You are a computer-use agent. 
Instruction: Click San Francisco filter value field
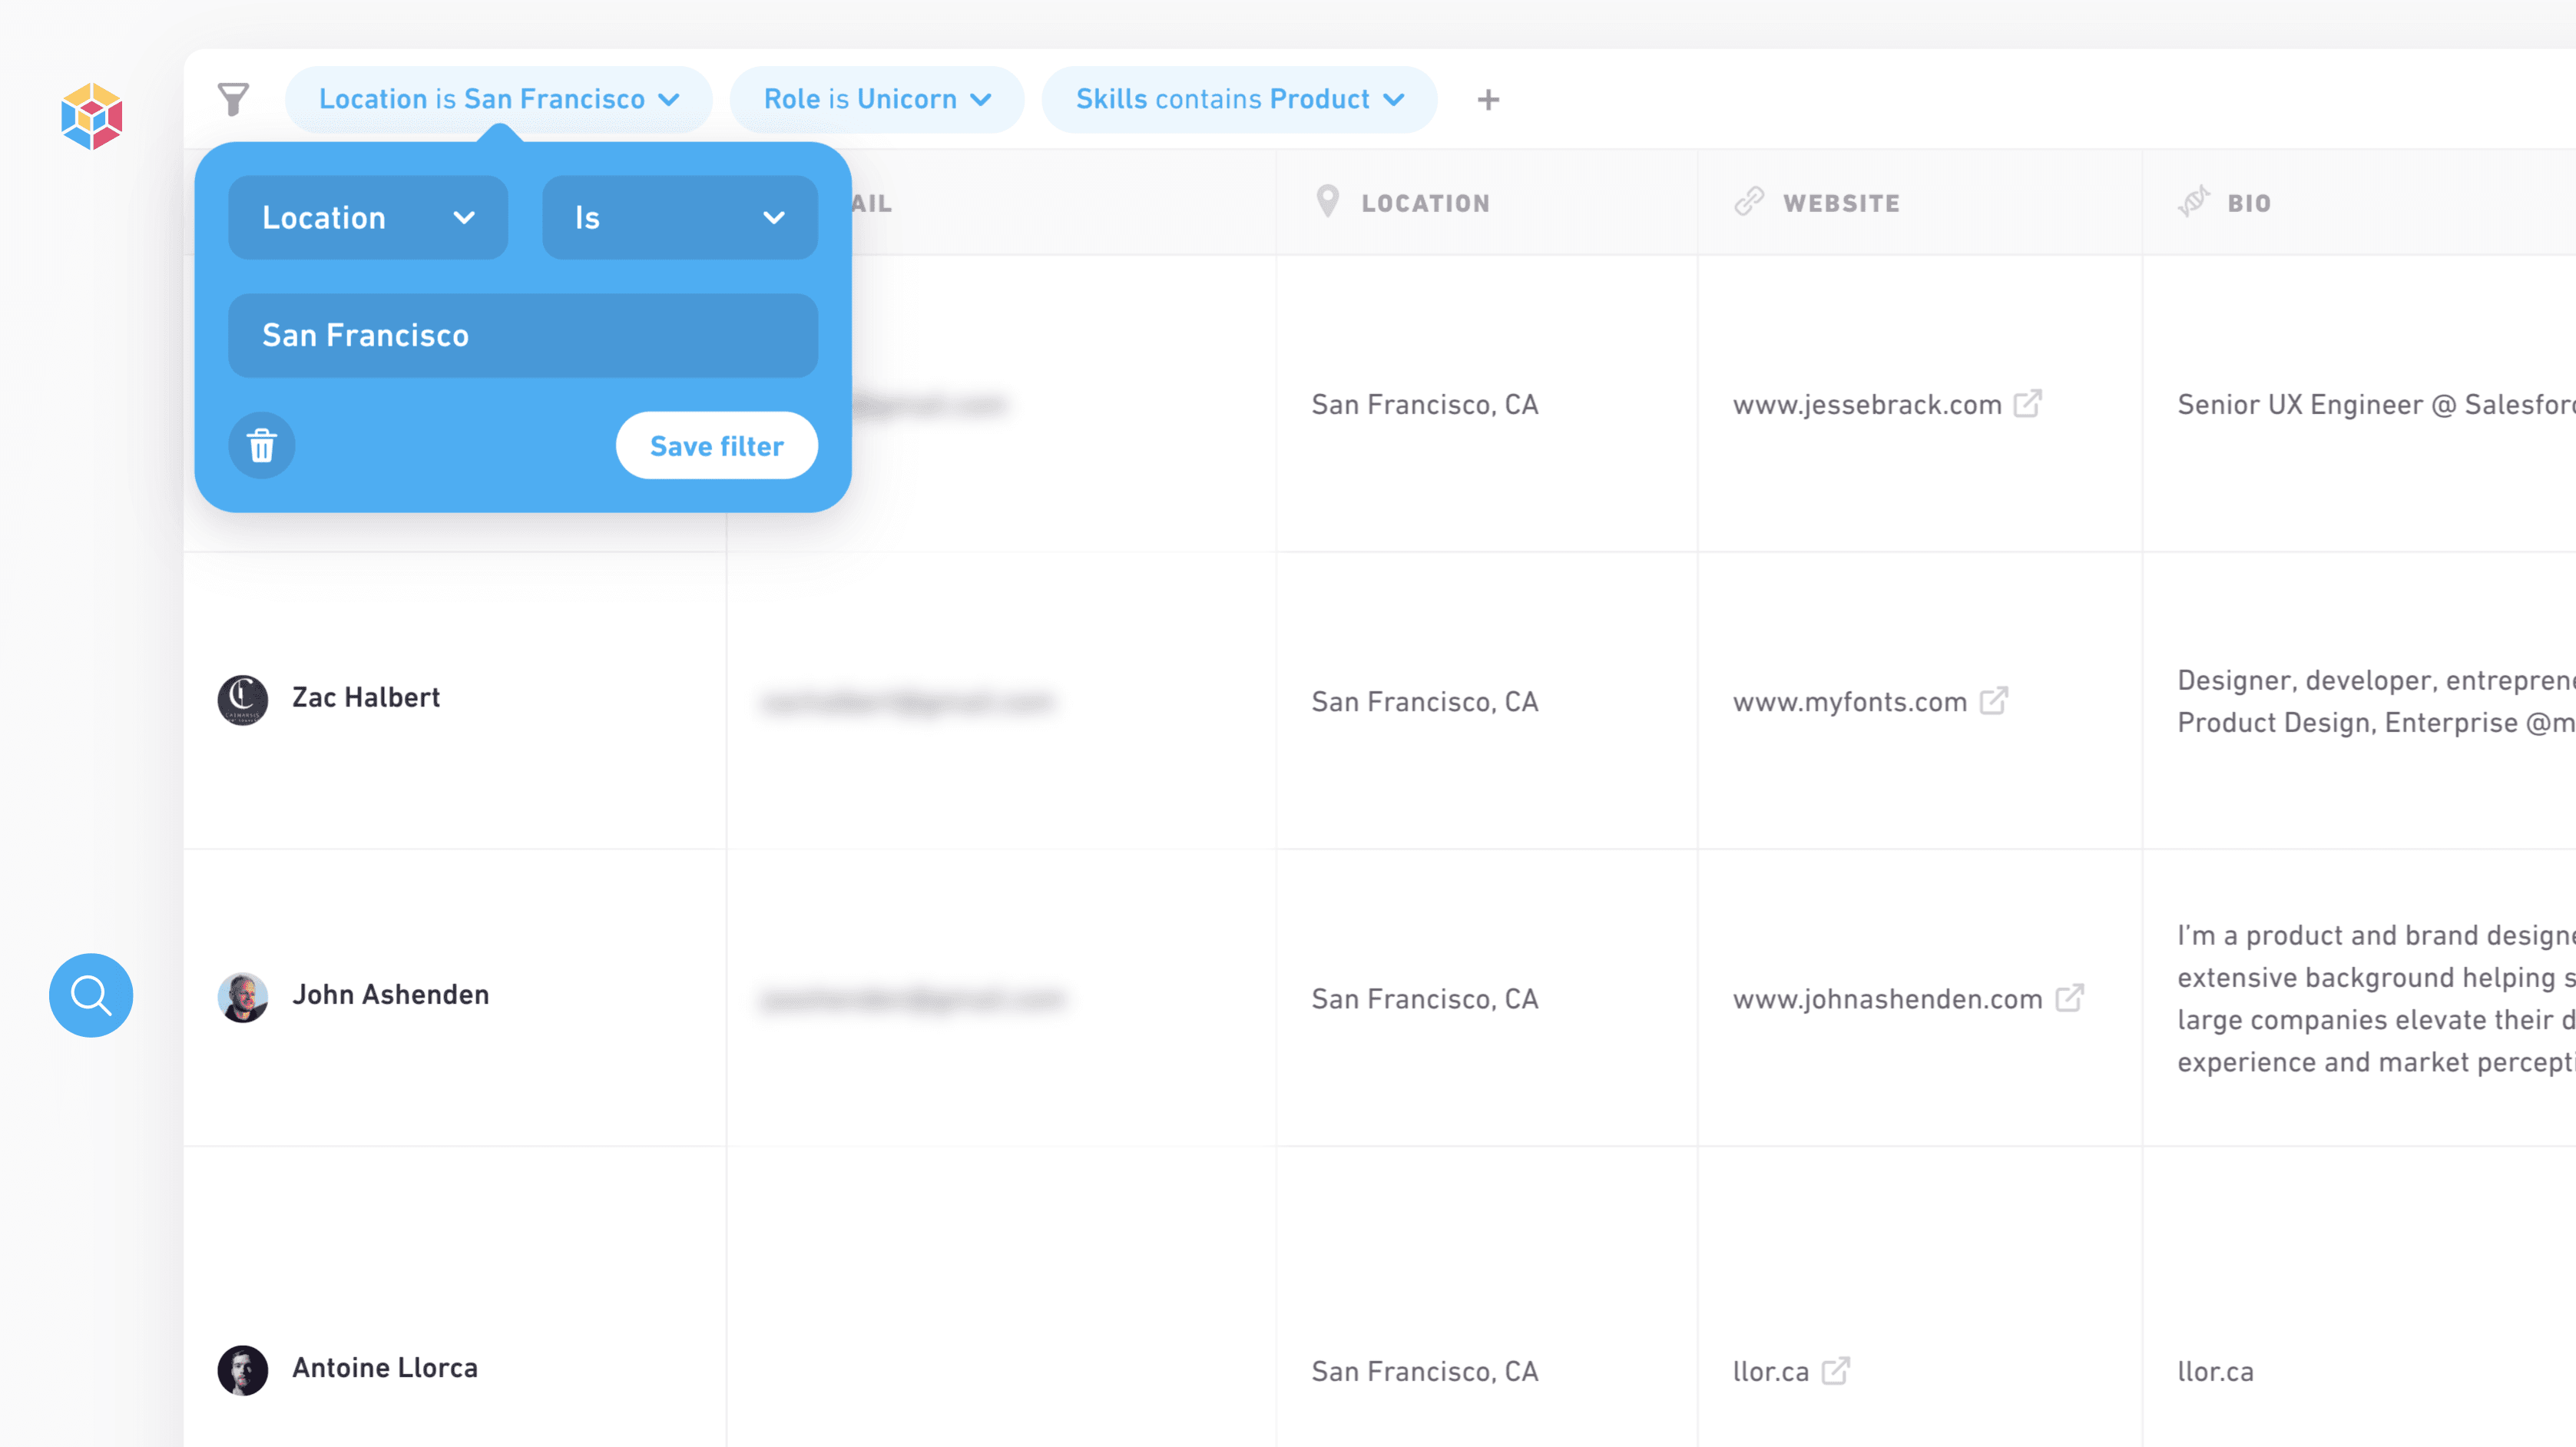522,336
